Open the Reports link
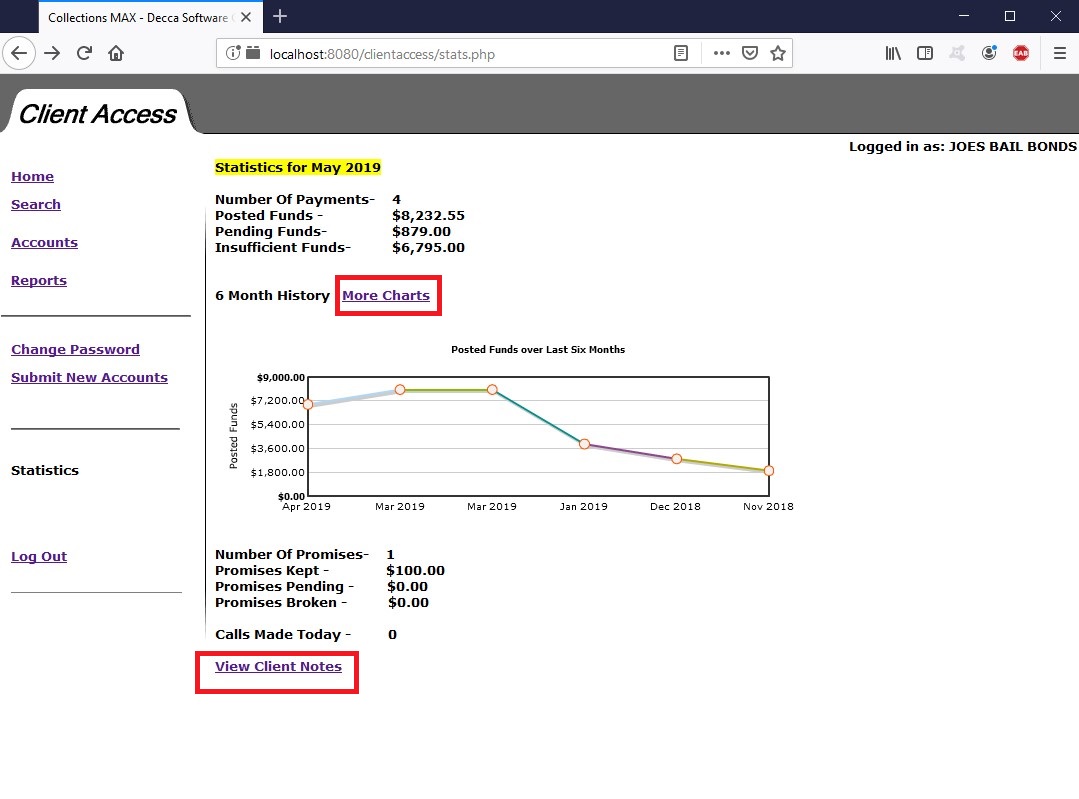 [x=39, y=280]
